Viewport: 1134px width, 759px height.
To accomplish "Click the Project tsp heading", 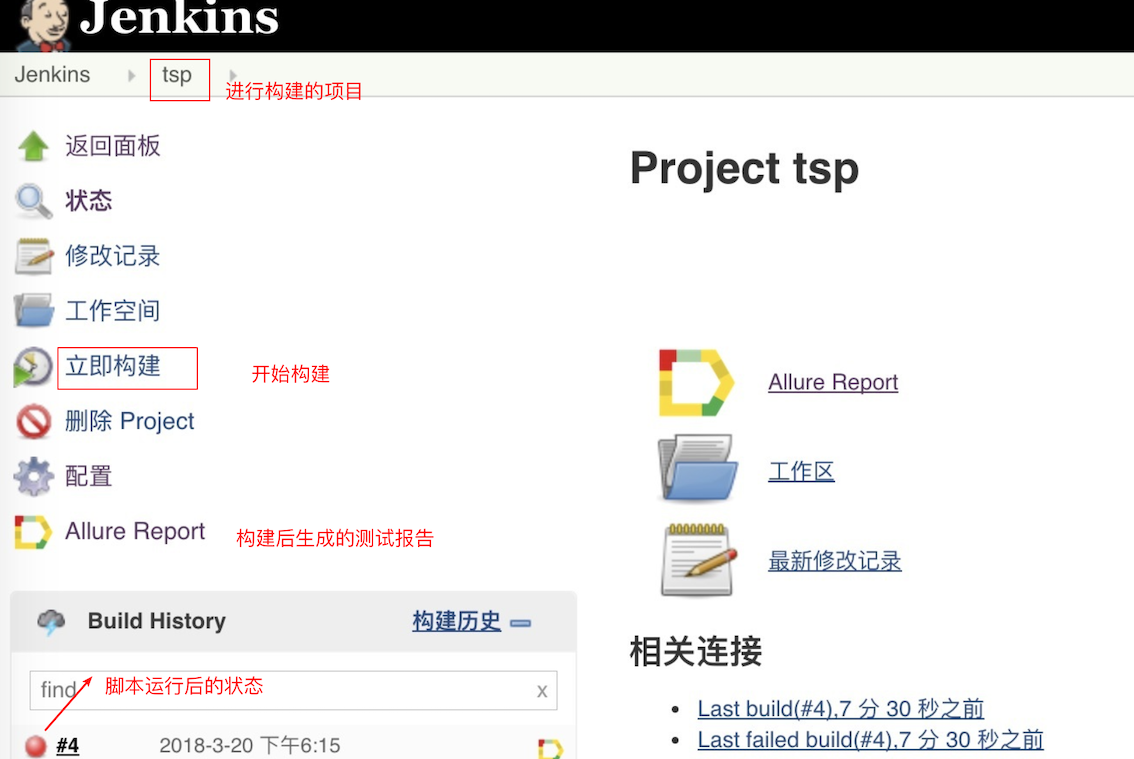I will click(744, 169).
